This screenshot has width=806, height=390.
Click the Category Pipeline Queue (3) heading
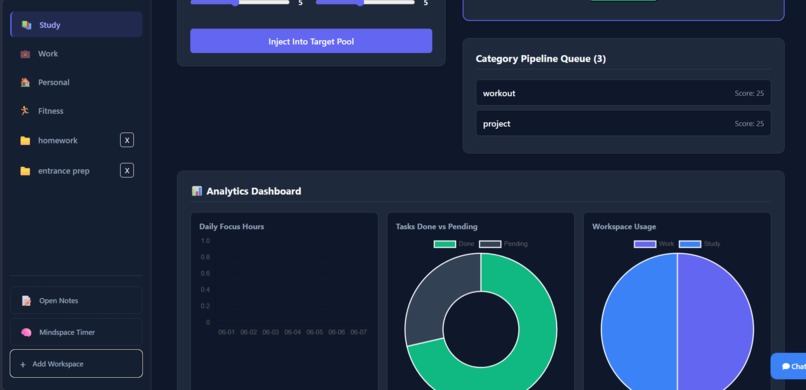pos(541,59)
